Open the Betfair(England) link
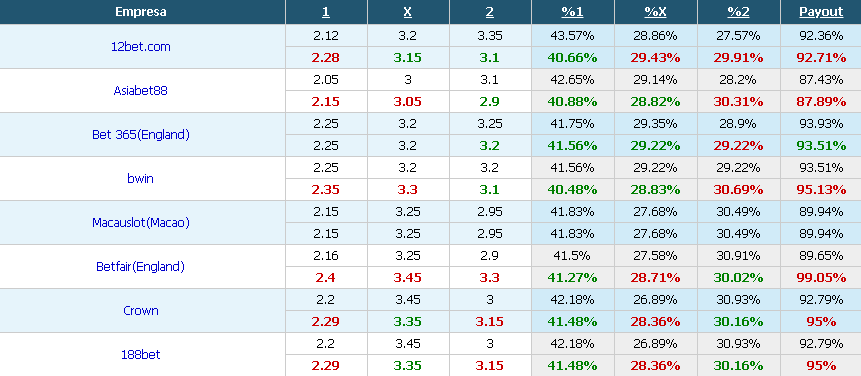Viewport: 861px width, 376px height. pyautogui.click(x=141, y=267)
